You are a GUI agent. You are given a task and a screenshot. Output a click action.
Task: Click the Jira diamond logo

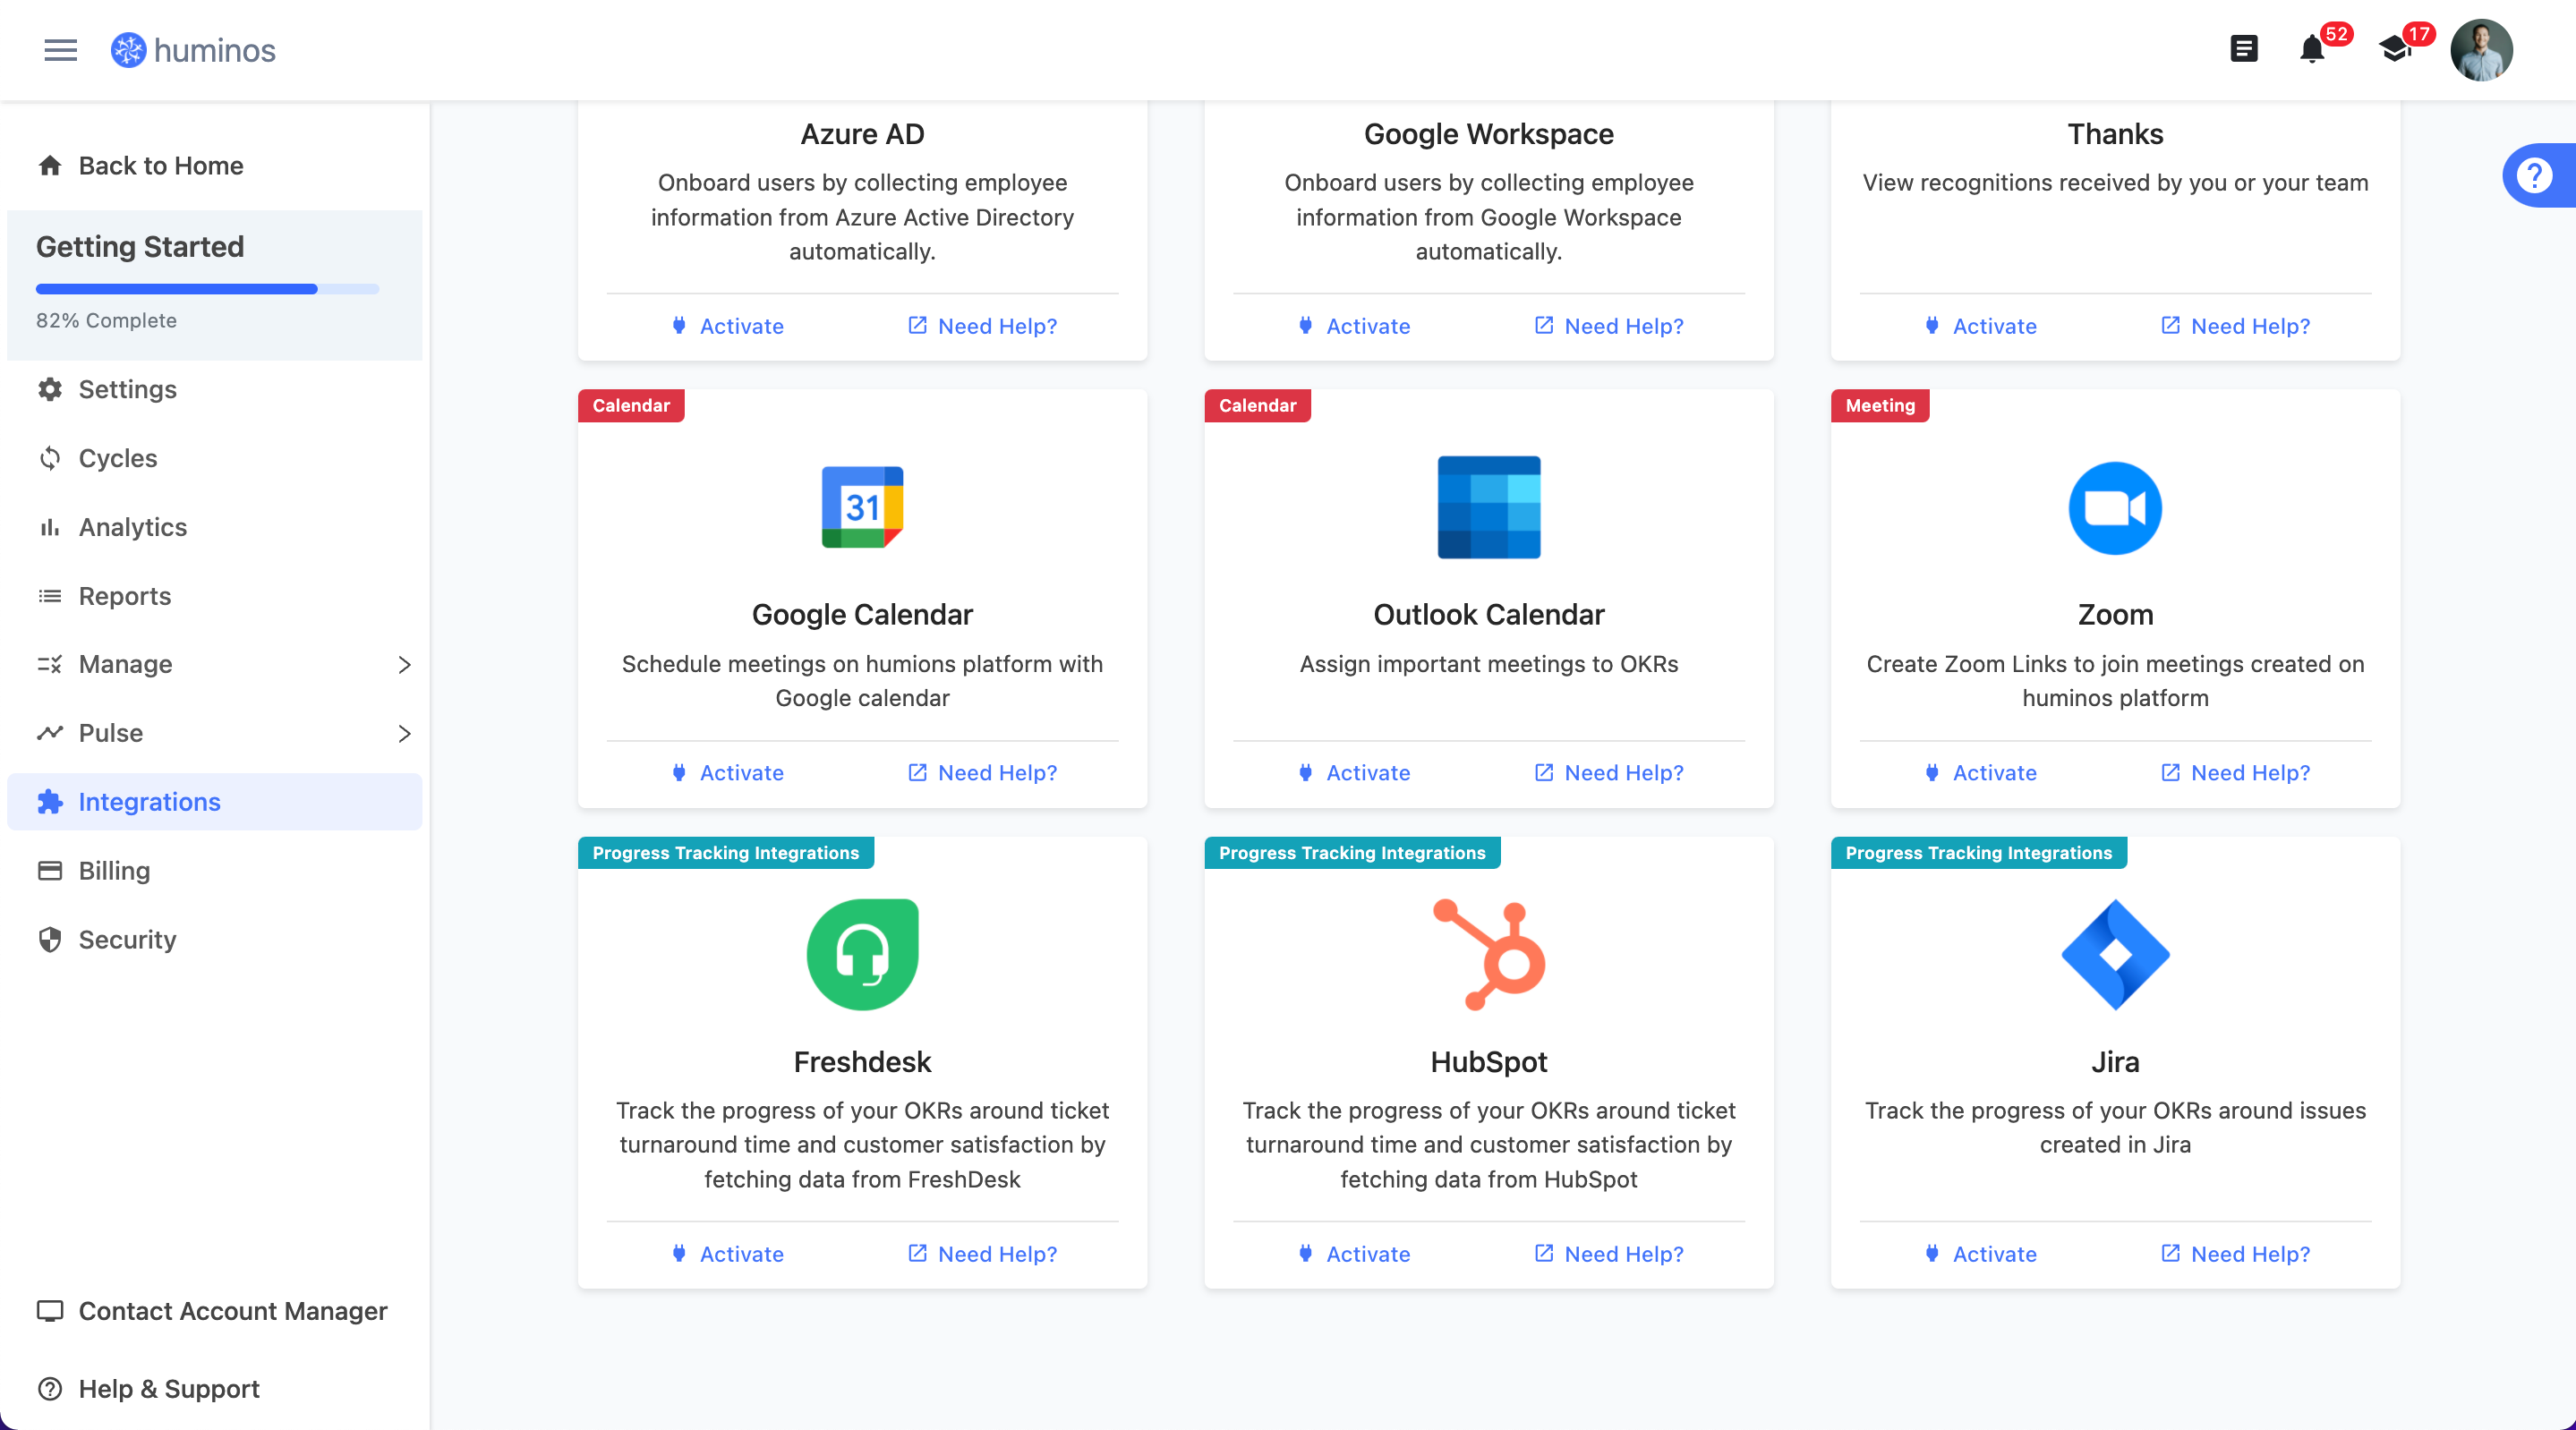tap(2115, 955)
